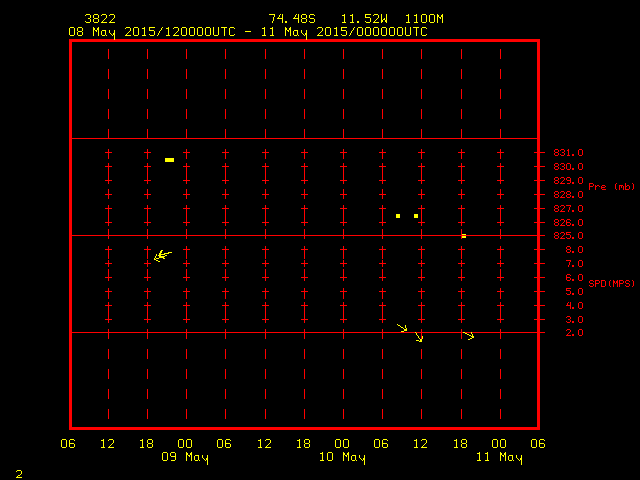This screenshot has width=640, height=480.
Task: Select the 831.0 pressure tick label
Action: (569, 153)
